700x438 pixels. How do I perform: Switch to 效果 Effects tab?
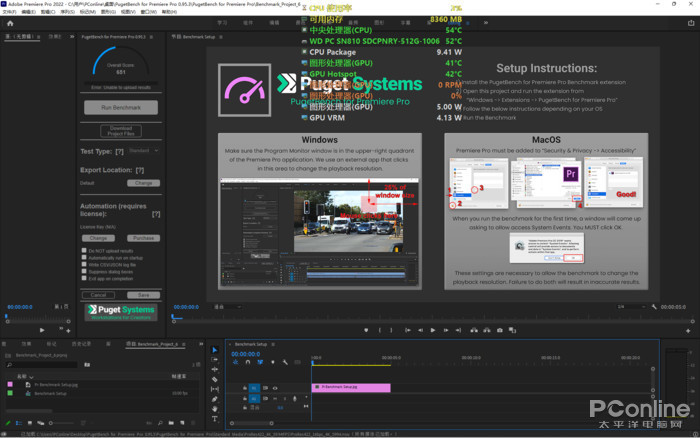[26, 344]
